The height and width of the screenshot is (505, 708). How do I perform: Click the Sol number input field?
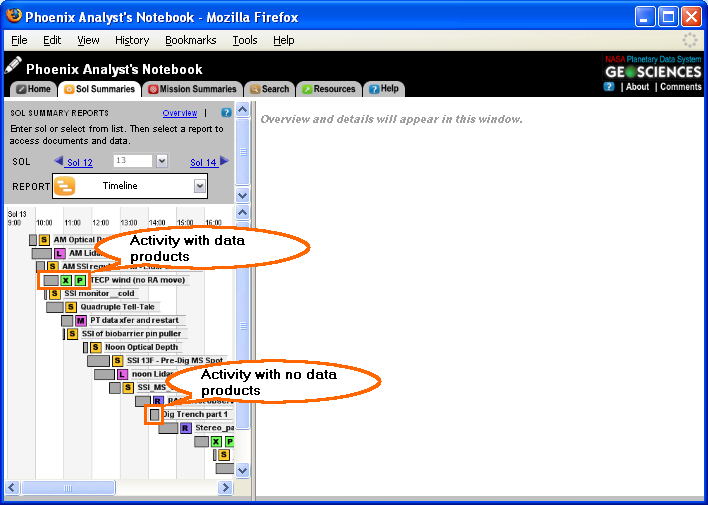click(132, 161)
